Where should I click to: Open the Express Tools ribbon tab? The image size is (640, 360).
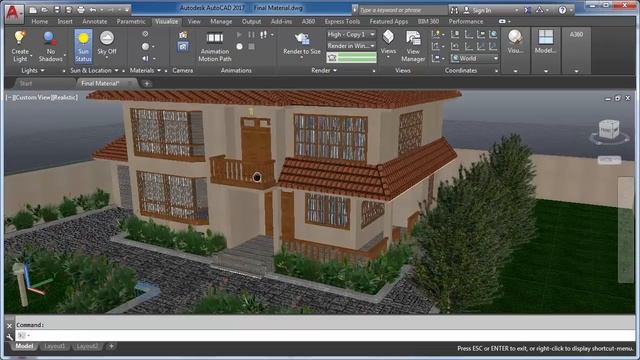342,22
